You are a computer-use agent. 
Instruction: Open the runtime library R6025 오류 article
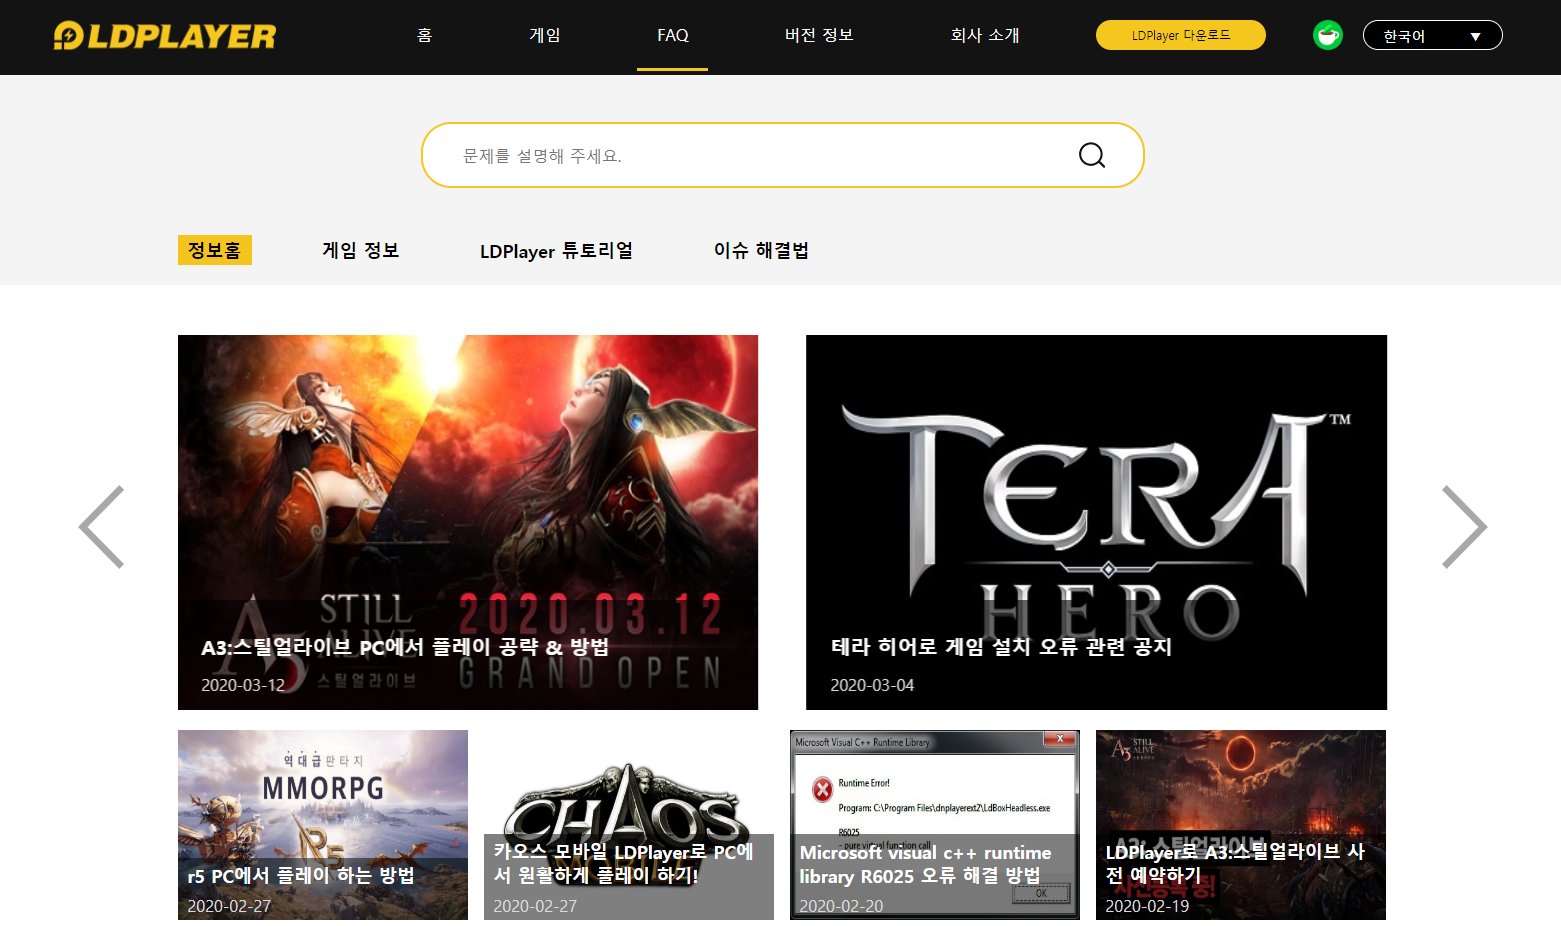point(935,825)
